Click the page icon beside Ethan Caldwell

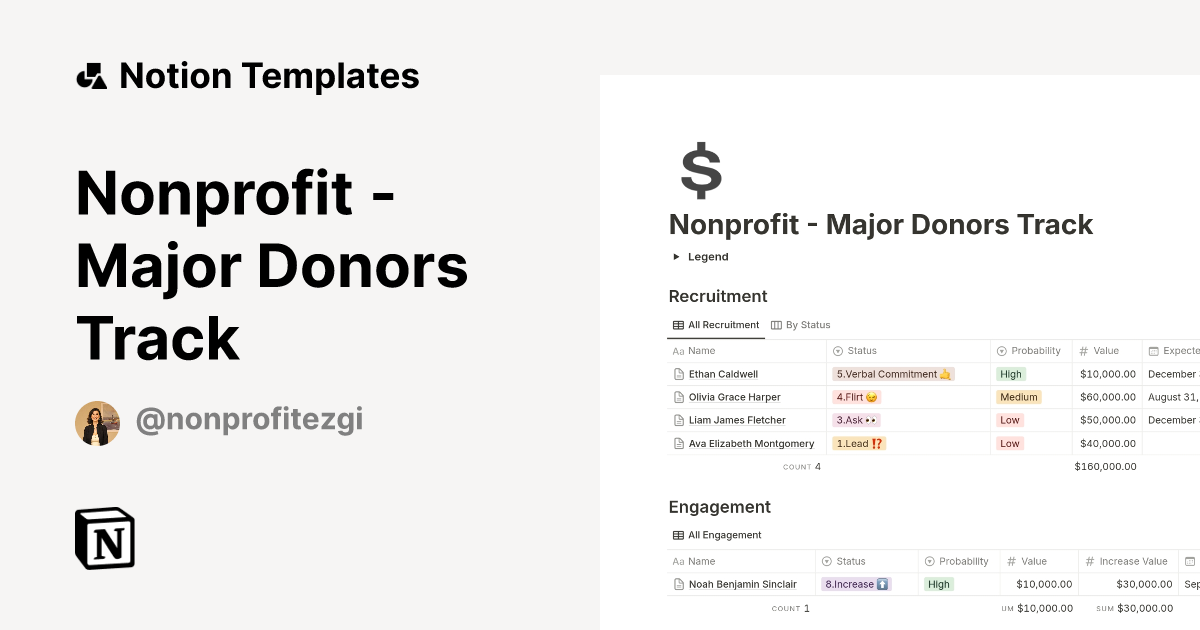[679, 373]
